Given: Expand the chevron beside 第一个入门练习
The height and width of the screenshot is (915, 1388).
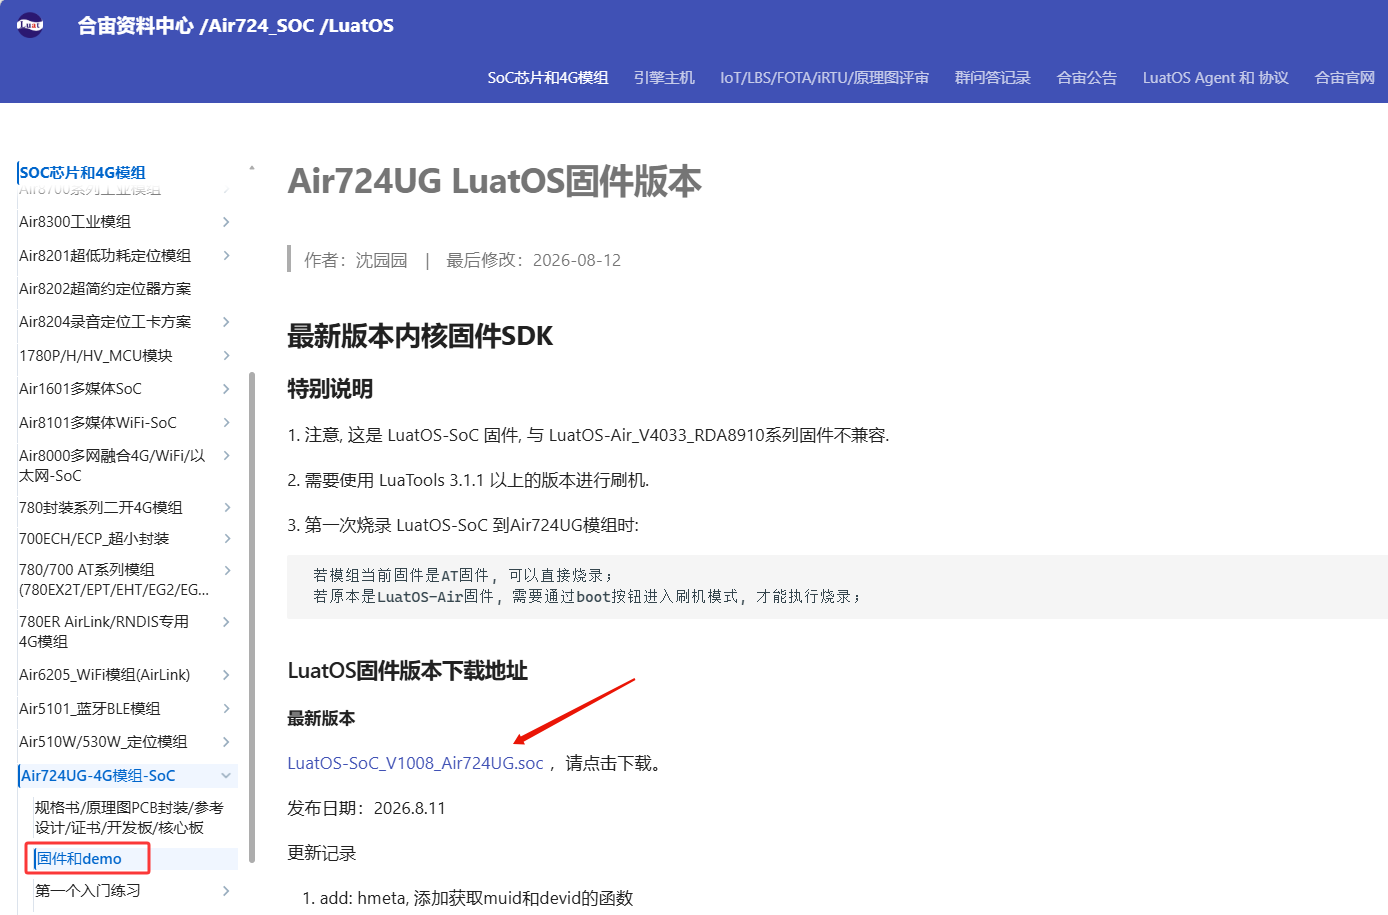Looking at the screenshot, I should [226, 891].
